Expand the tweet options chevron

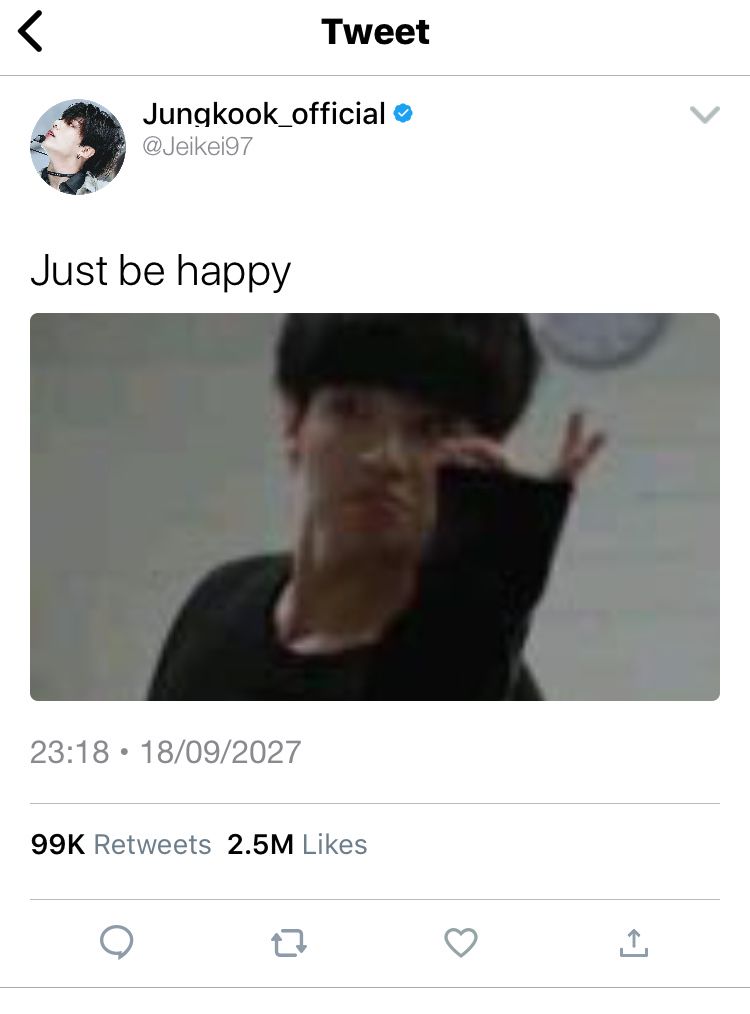click(x=705, y=114)
